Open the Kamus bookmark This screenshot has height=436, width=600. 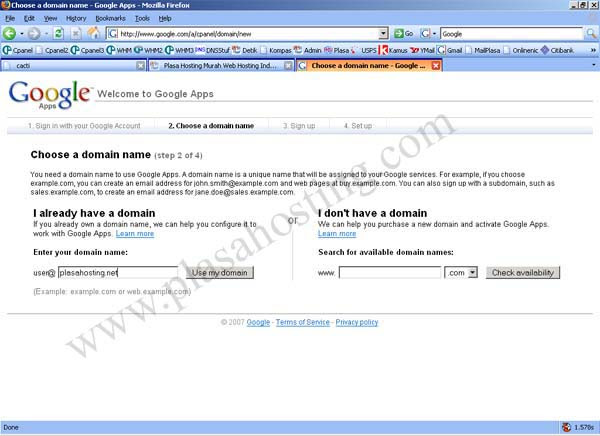coord(393,50)
